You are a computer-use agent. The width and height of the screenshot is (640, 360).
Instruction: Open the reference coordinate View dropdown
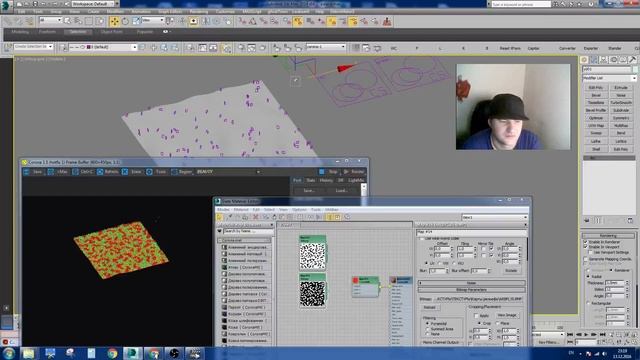(152, 20)
